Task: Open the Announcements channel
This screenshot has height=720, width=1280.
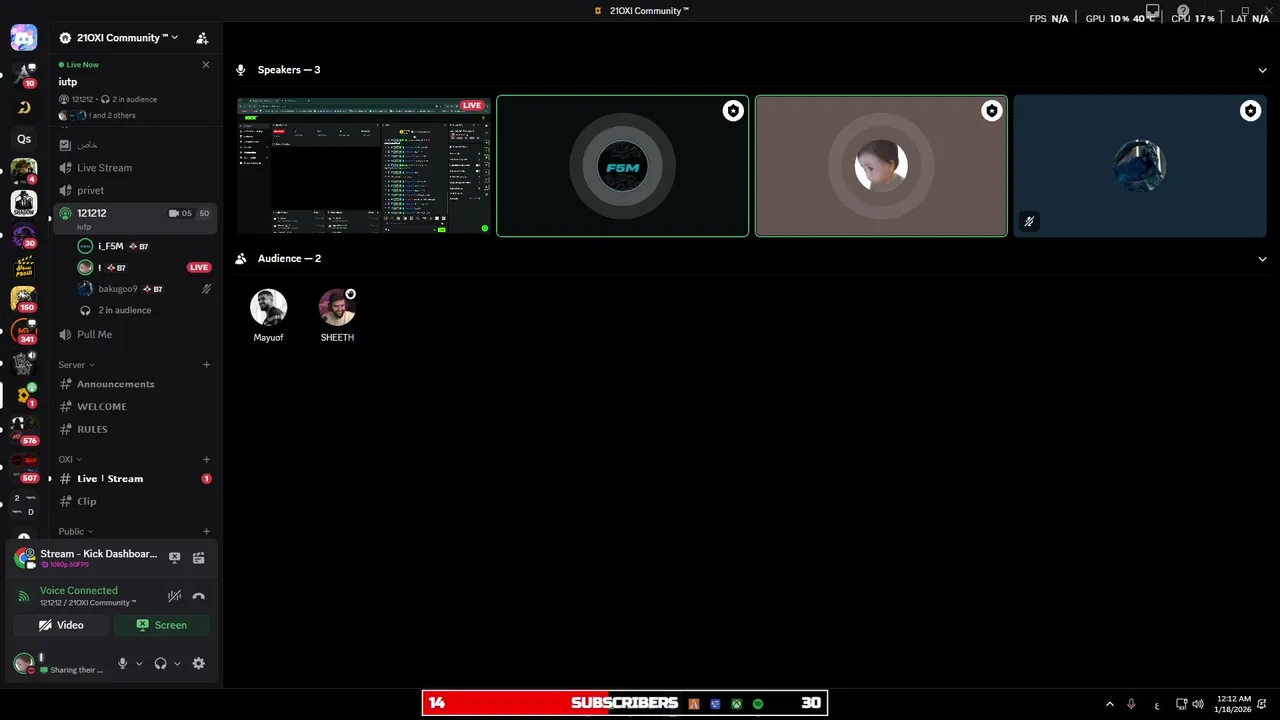Action: point(135,384)
